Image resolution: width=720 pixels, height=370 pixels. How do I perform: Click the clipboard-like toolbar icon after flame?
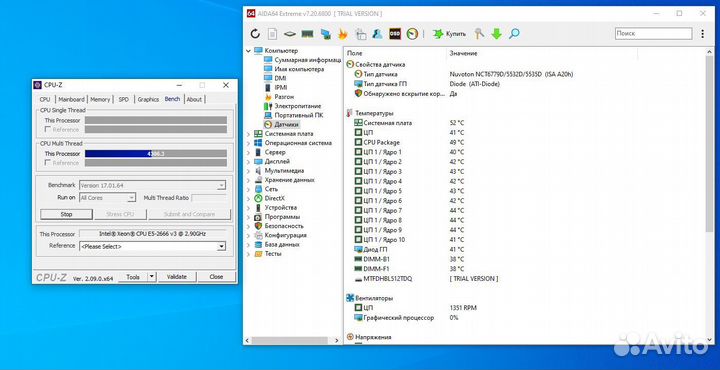coord(360,34)
